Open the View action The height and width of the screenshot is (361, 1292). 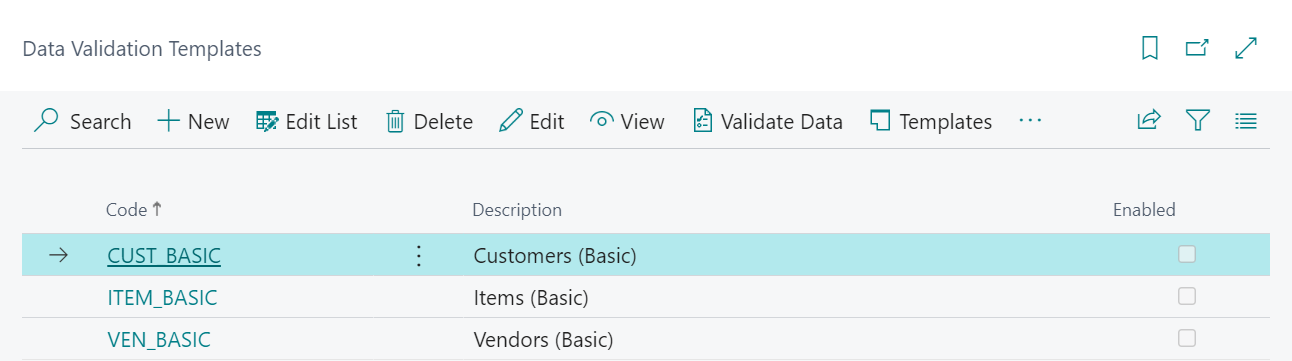point(628,122)
